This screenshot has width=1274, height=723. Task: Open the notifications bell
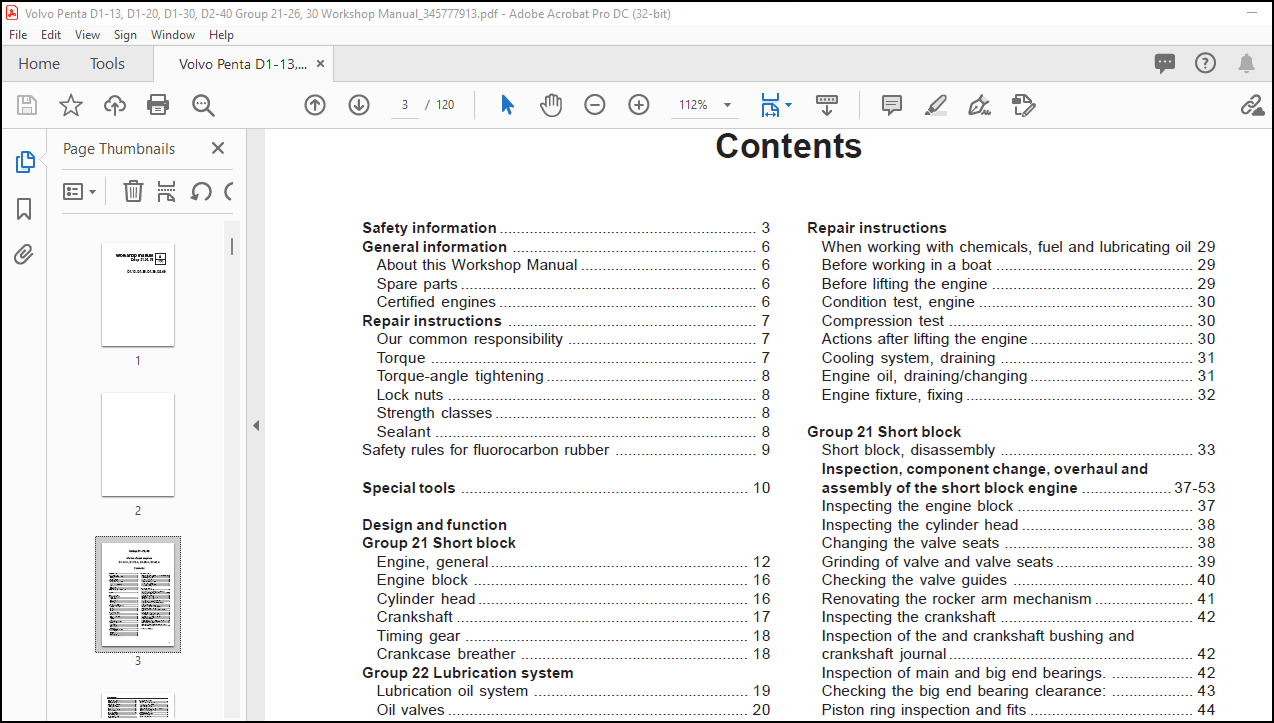click(x=1246, y=64)
